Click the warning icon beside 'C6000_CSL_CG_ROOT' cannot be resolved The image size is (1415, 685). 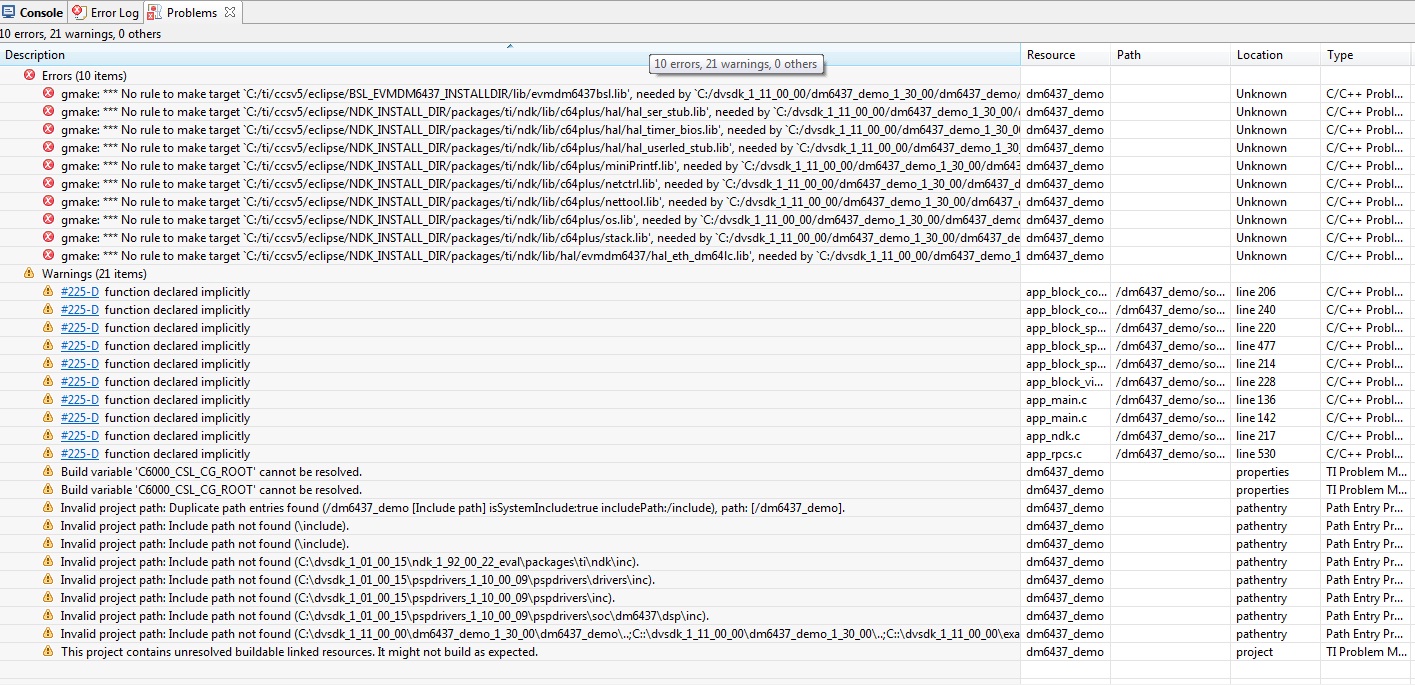47,471
